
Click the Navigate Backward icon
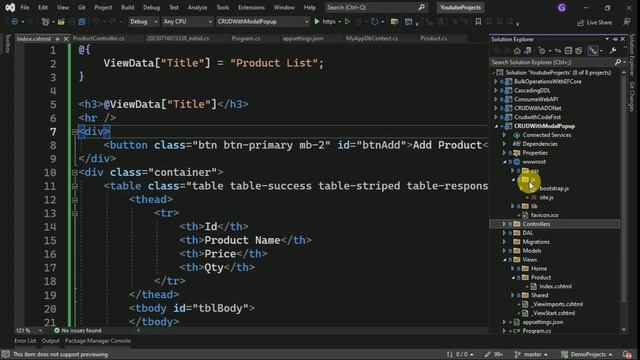14,22
